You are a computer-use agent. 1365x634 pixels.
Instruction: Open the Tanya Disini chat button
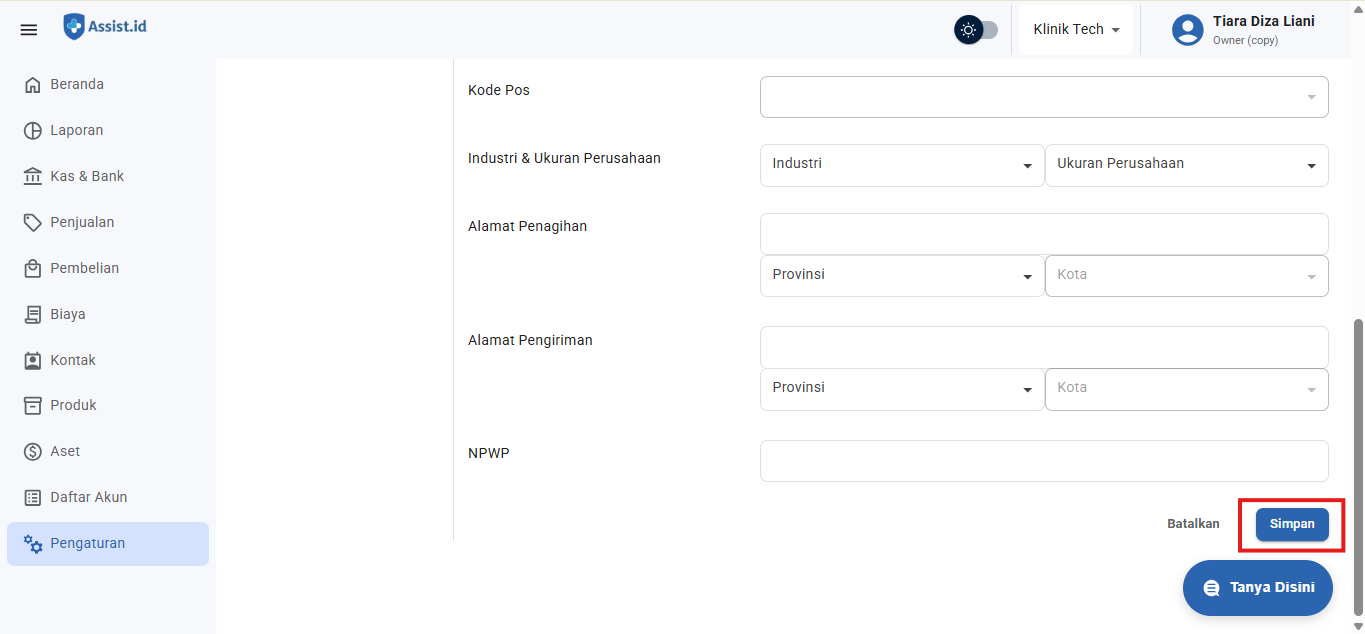(x=1257, y=588)
